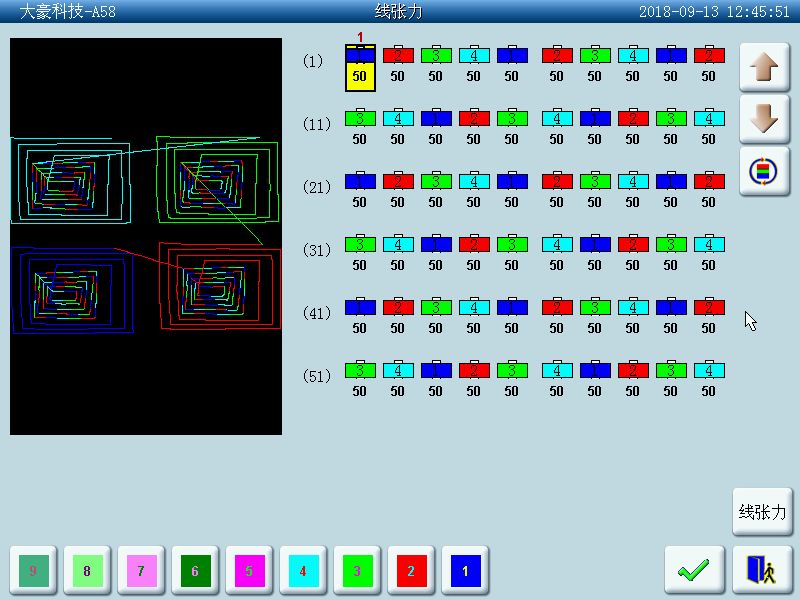The height and width of the screenshot is (600, 800).
Task: Choose the bright green needle 3 button
Action: tap(357, 571)
